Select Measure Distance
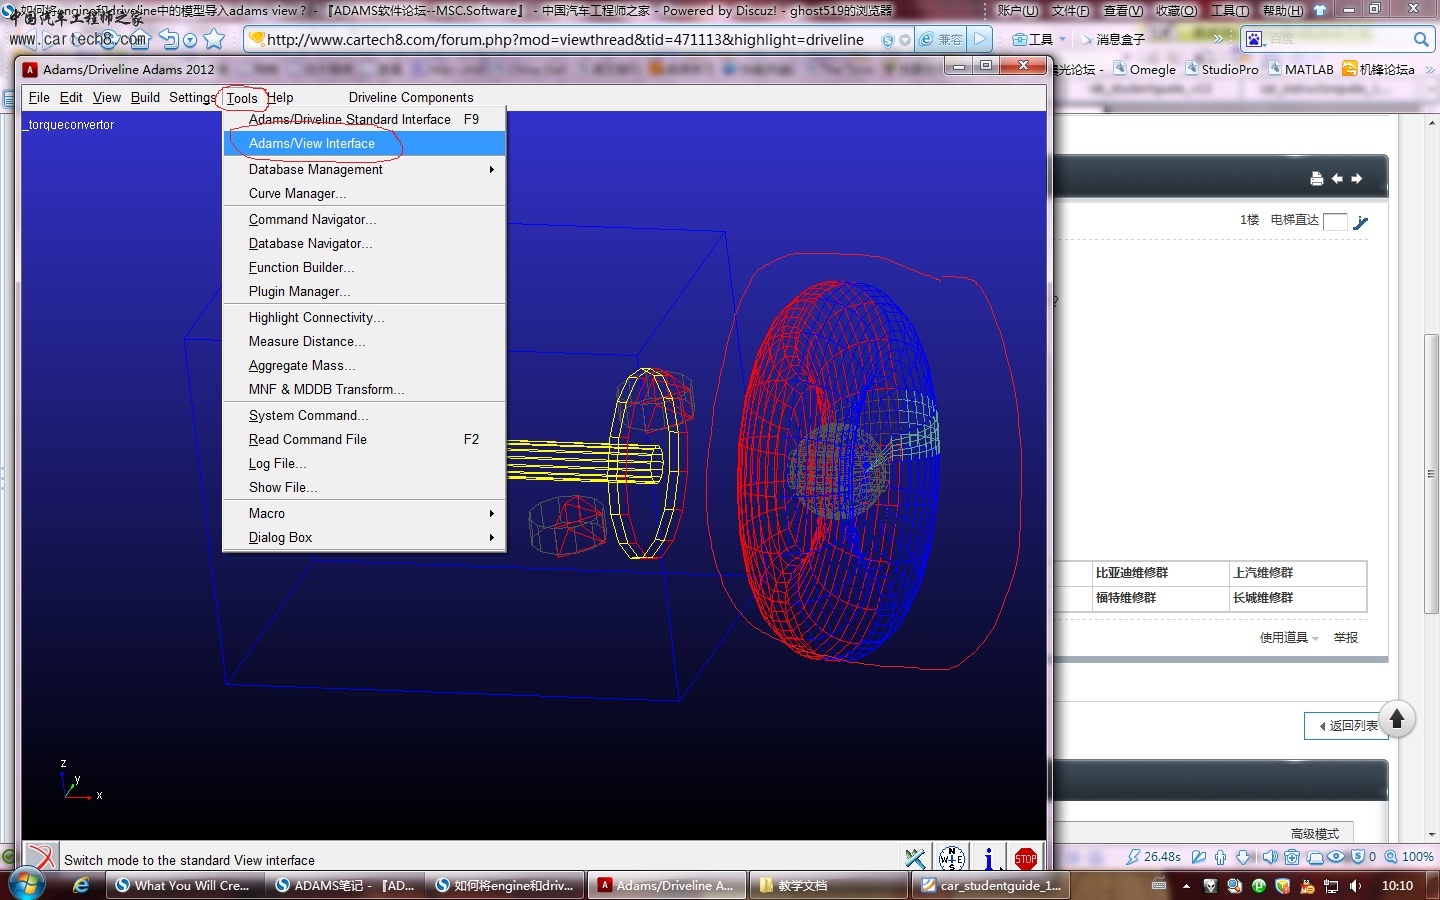Viewport: 1440px width, 900px height. click(364, 342)
